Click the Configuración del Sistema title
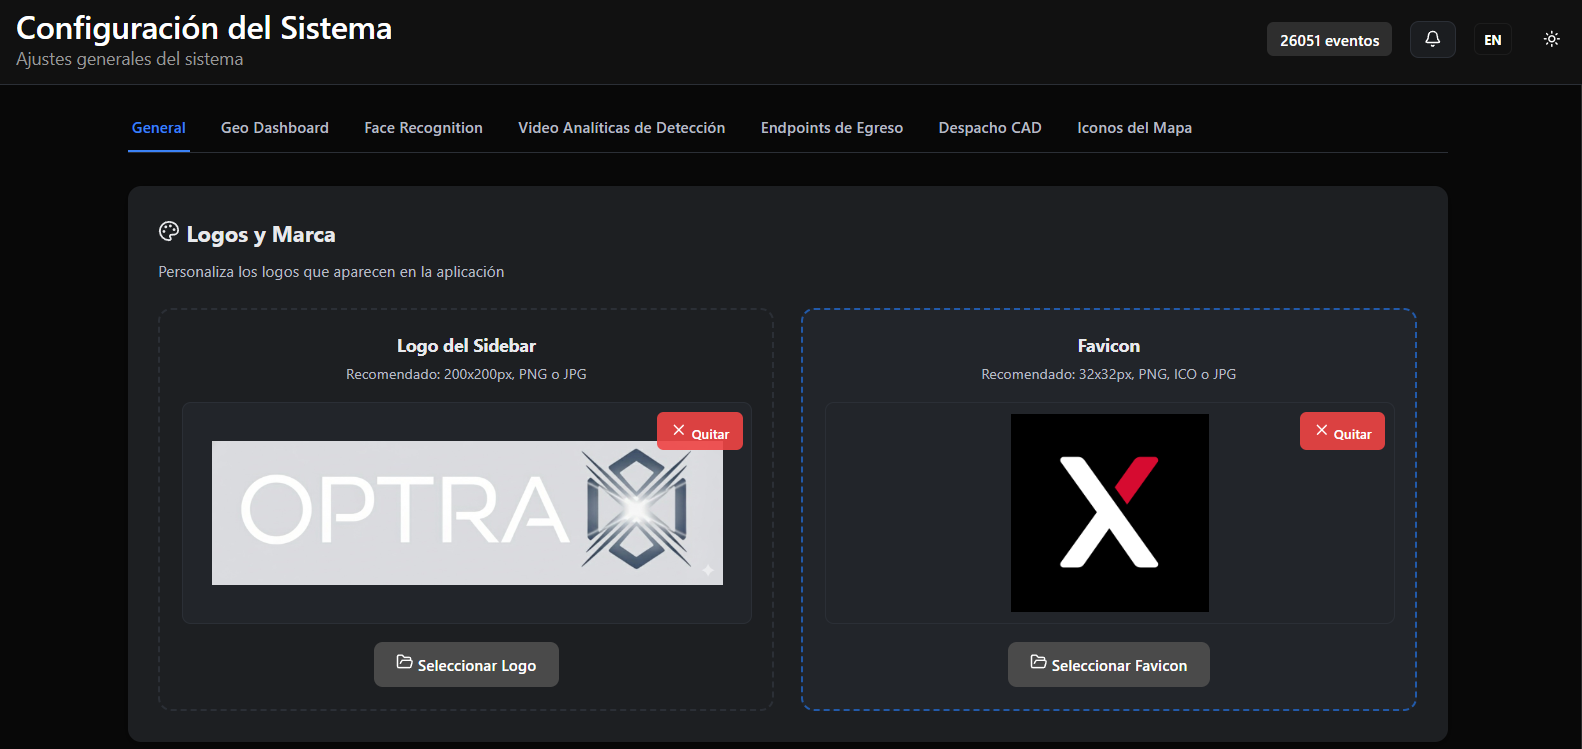 pos(204,28)
